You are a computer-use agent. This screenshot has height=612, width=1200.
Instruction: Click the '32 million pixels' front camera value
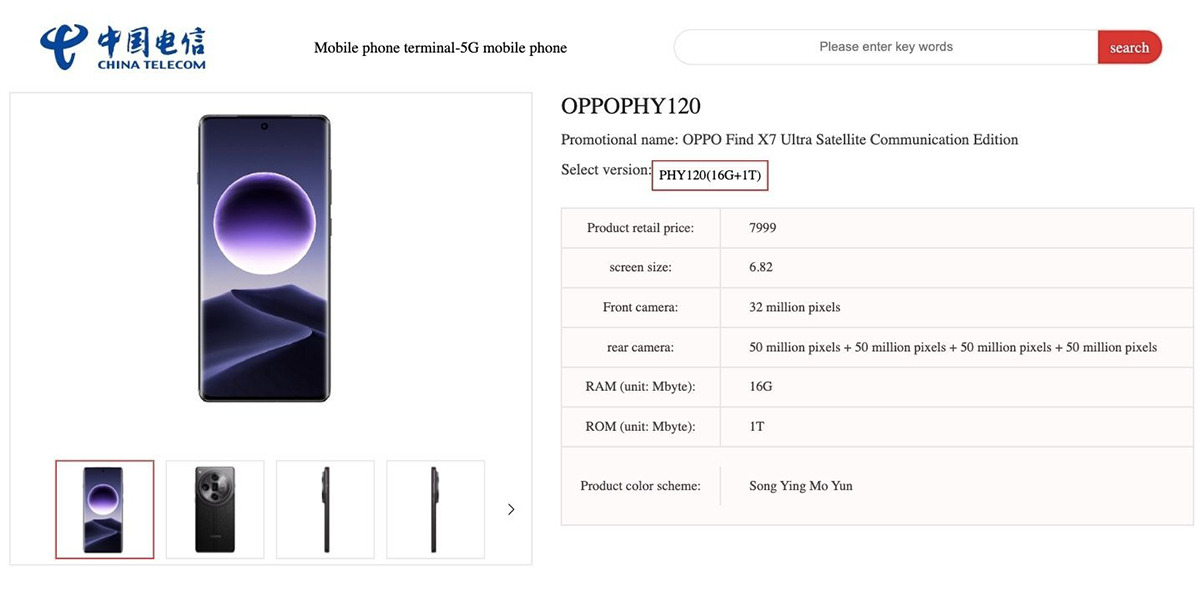(795, 307)
